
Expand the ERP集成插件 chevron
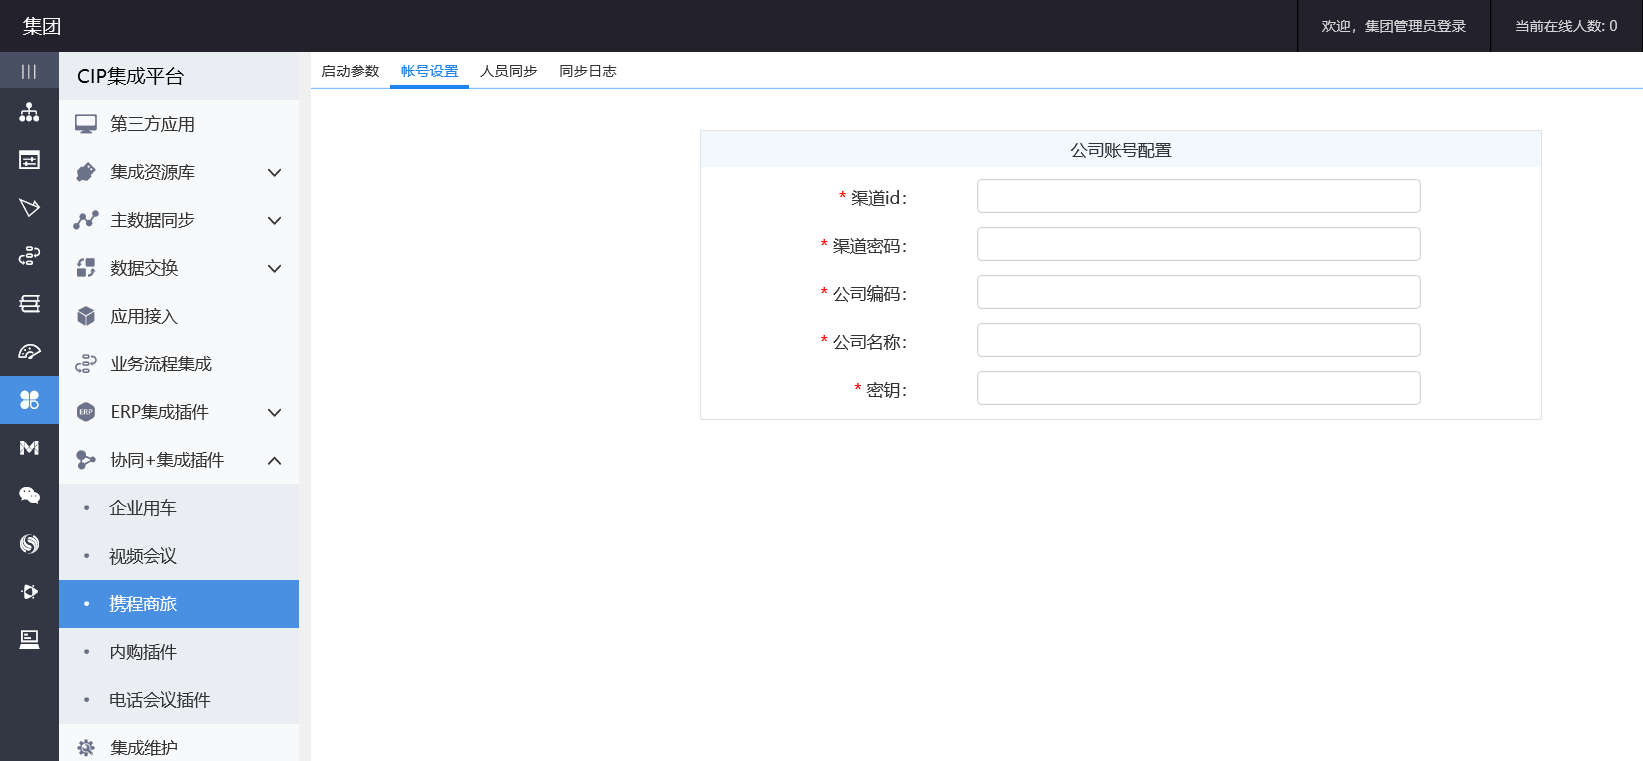pos(275,413)
